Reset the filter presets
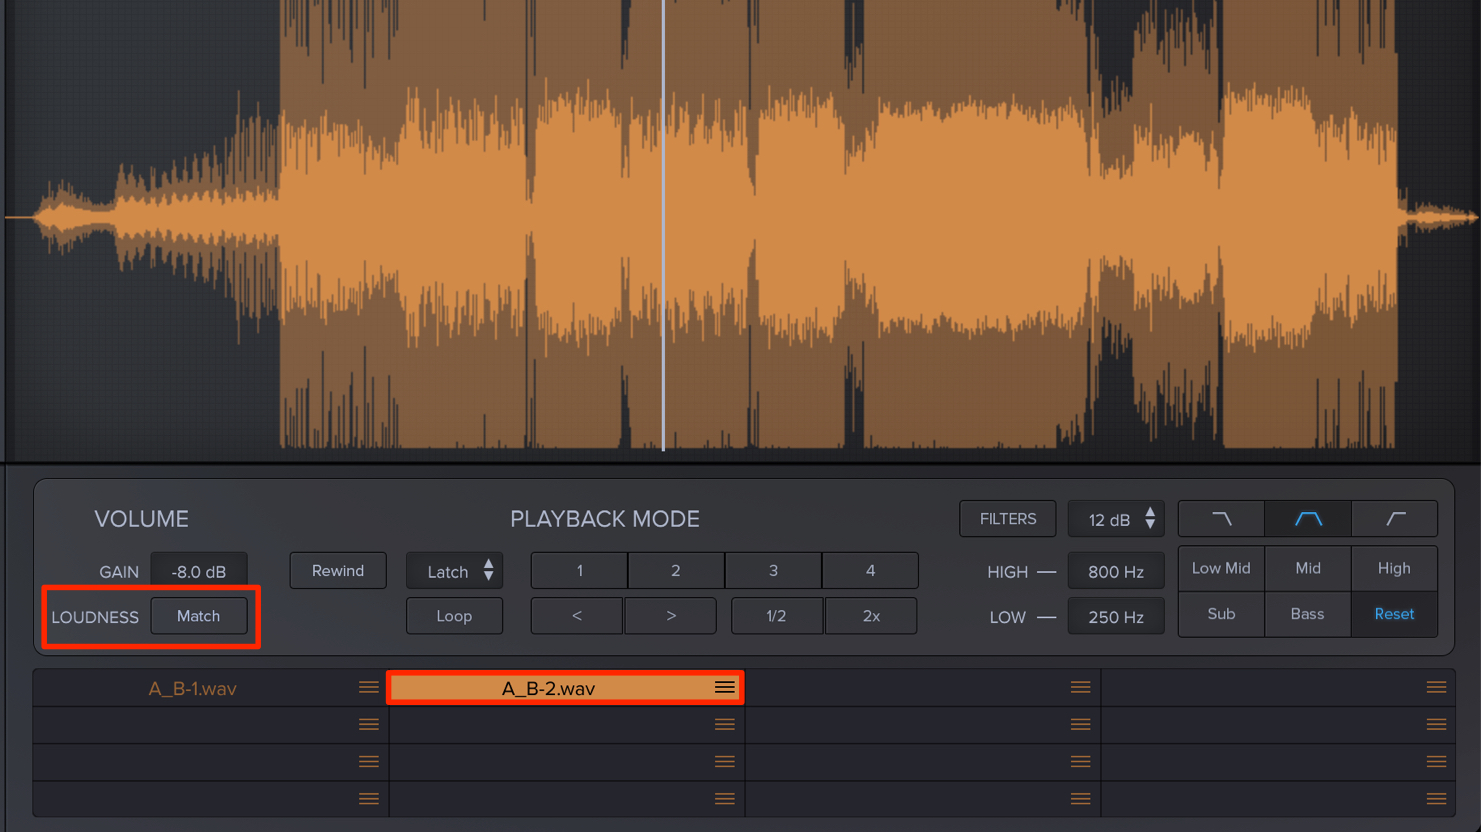Viewport: 1482px width, 832px height. [x=1394, y=614]
